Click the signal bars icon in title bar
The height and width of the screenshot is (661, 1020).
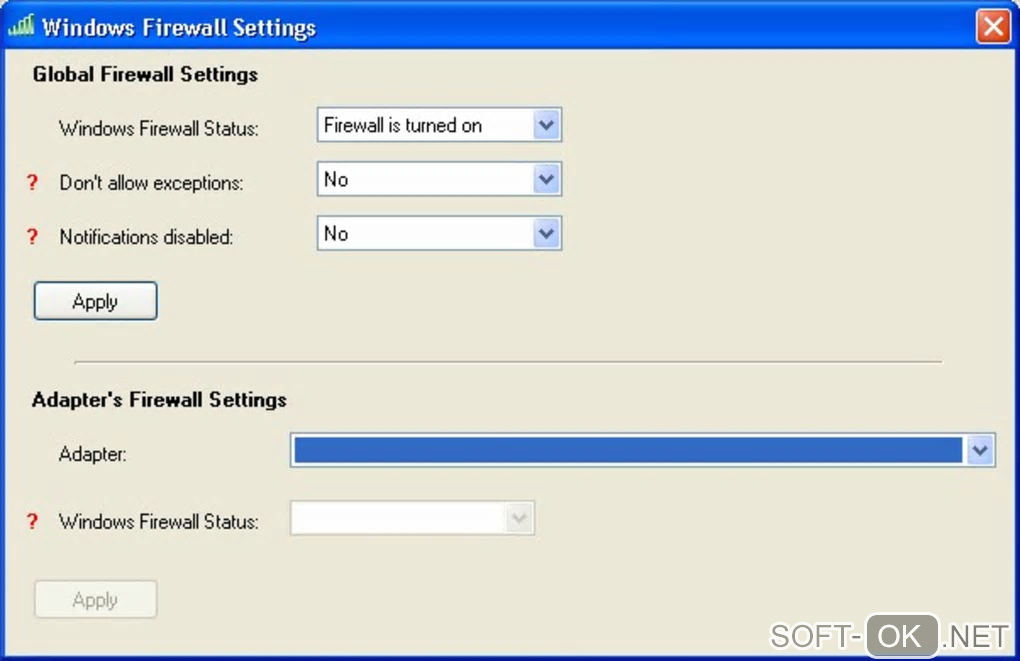pyautogui.click(x=21, y=27)
